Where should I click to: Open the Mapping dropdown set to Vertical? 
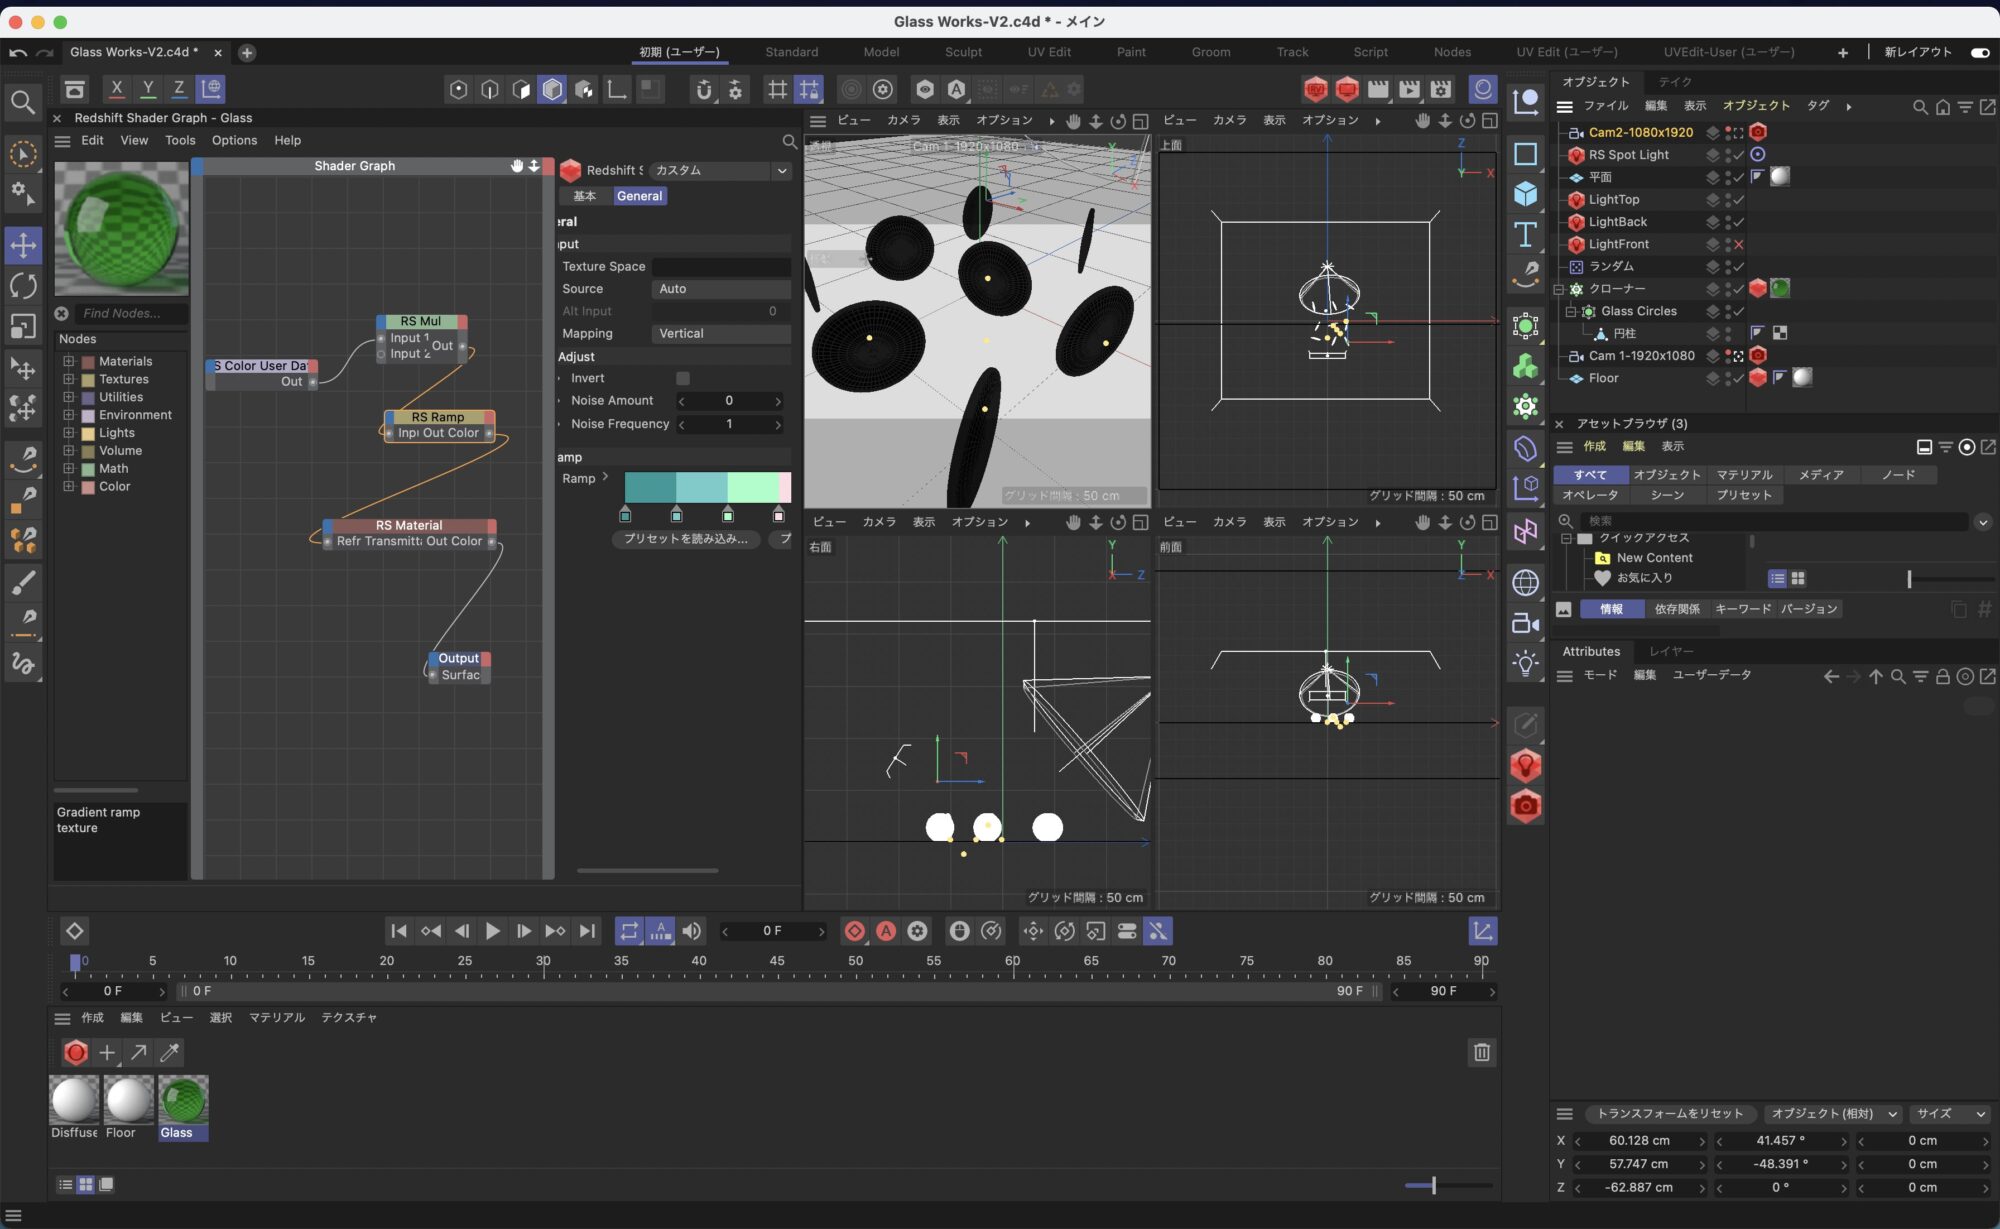[x=720, y=334]
